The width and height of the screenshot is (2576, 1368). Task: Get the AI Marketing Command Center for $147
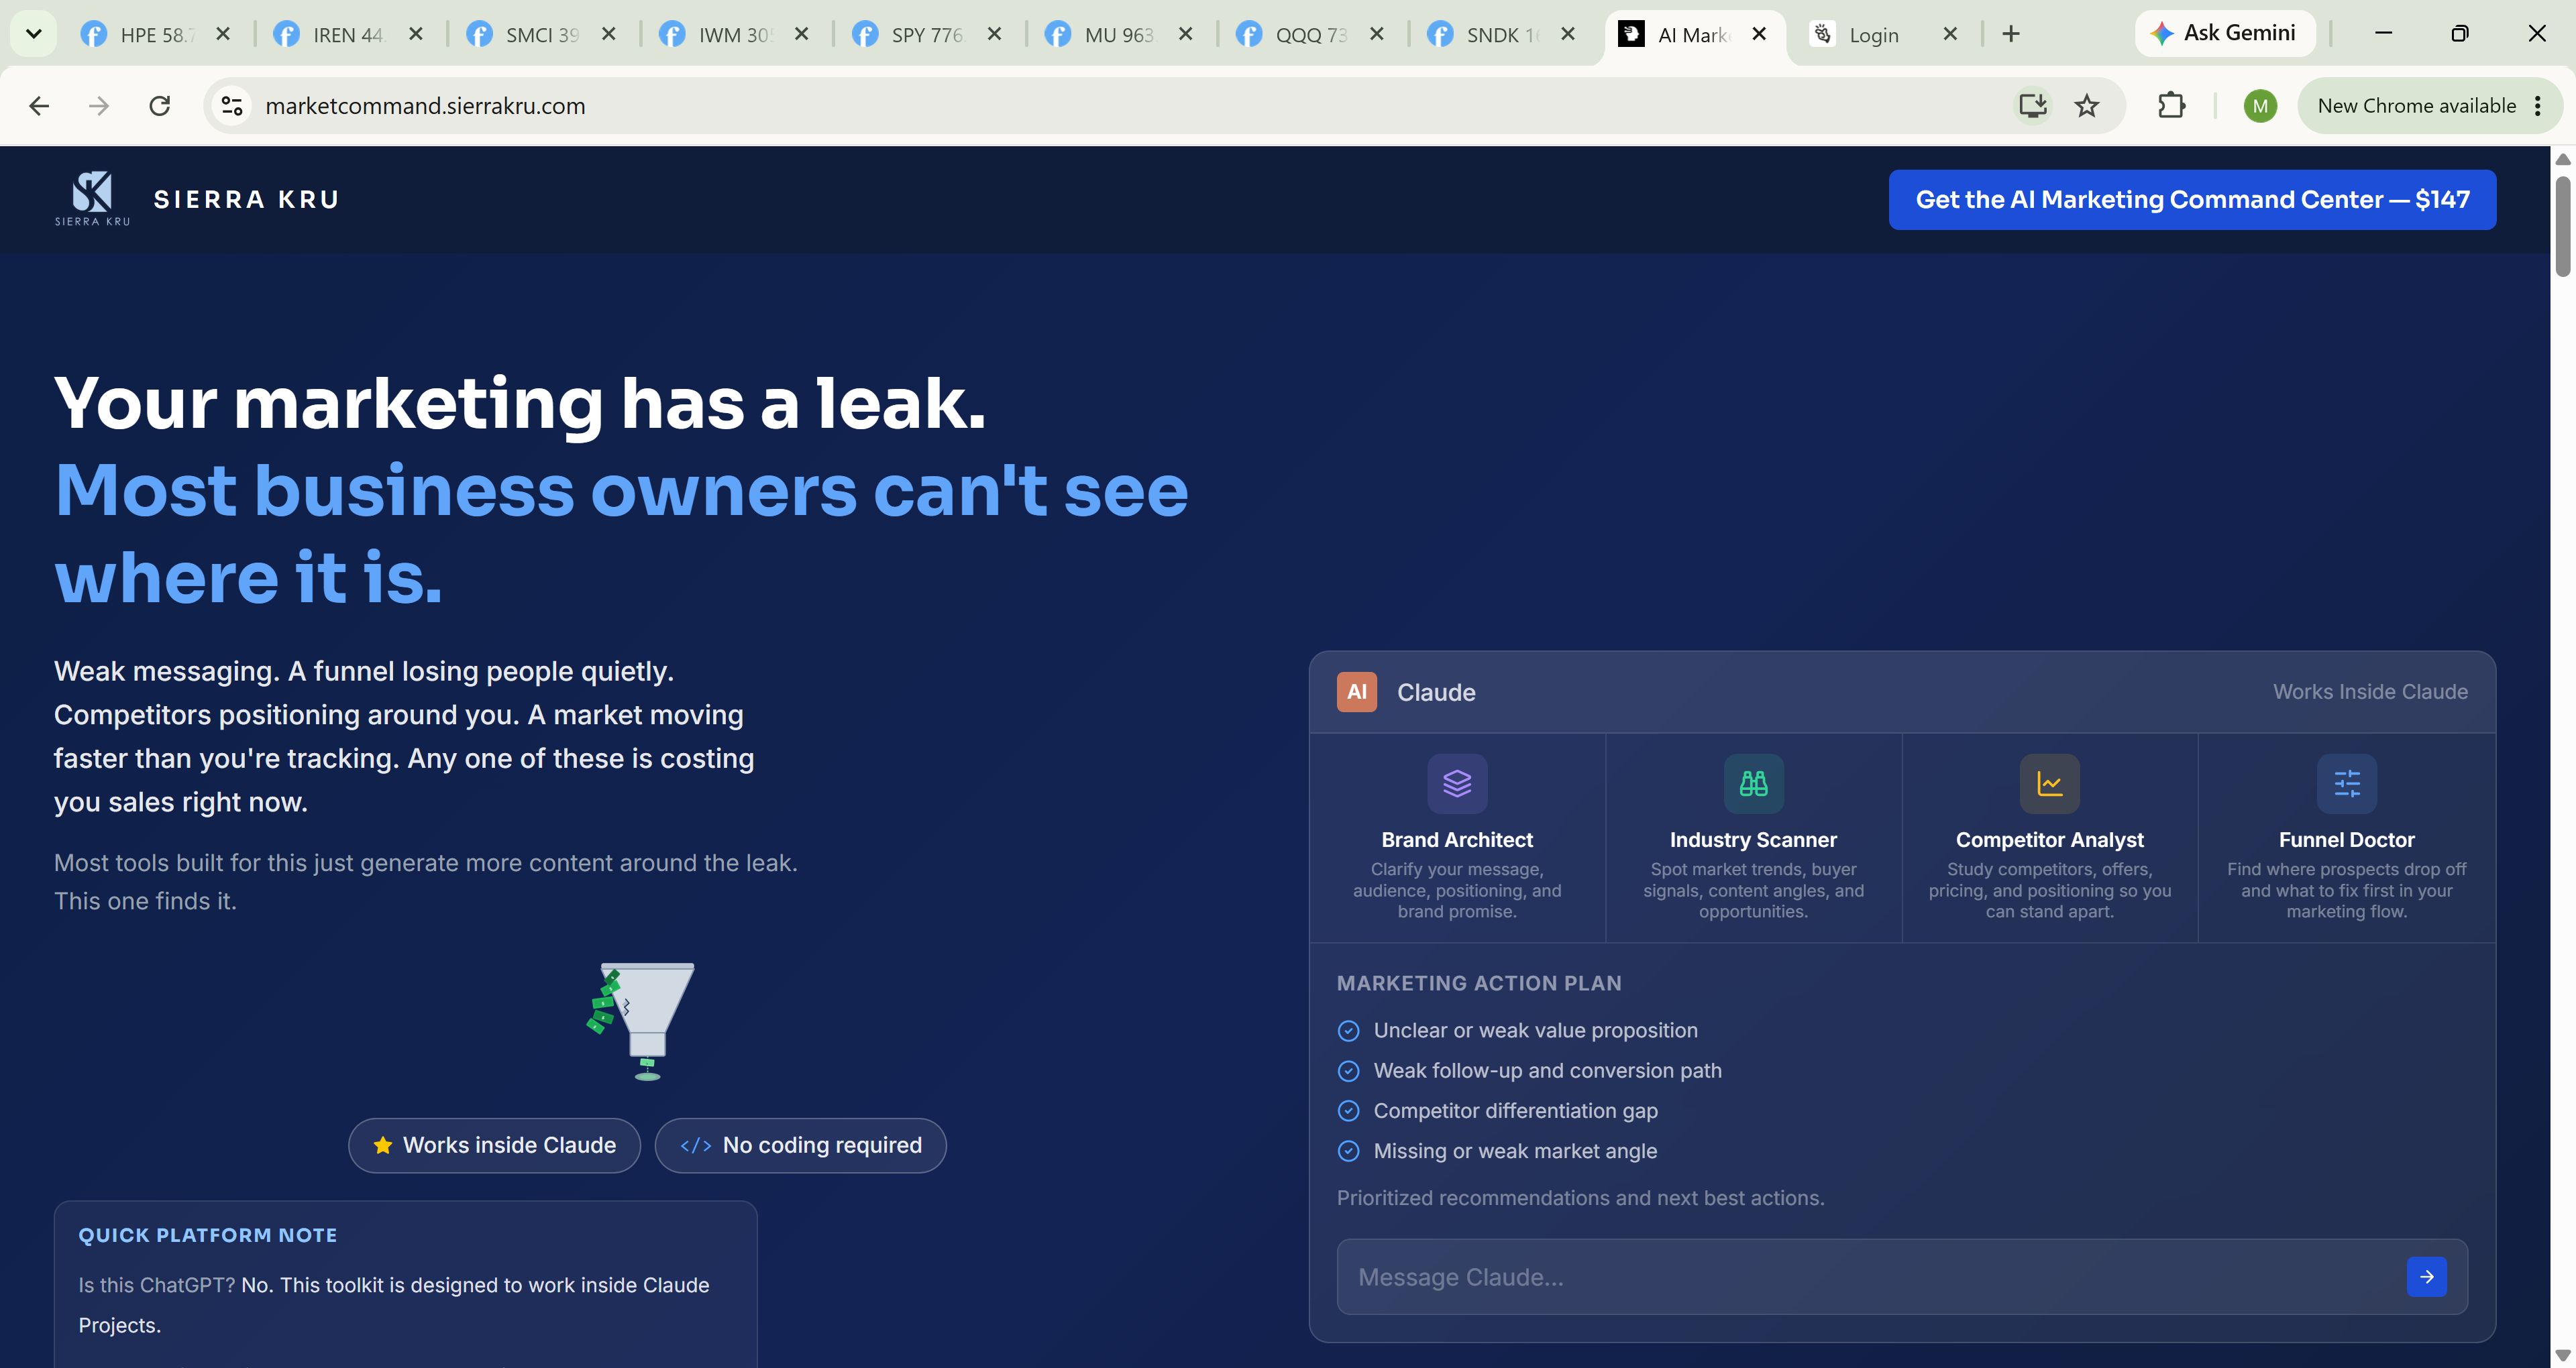click(2192, 199)
